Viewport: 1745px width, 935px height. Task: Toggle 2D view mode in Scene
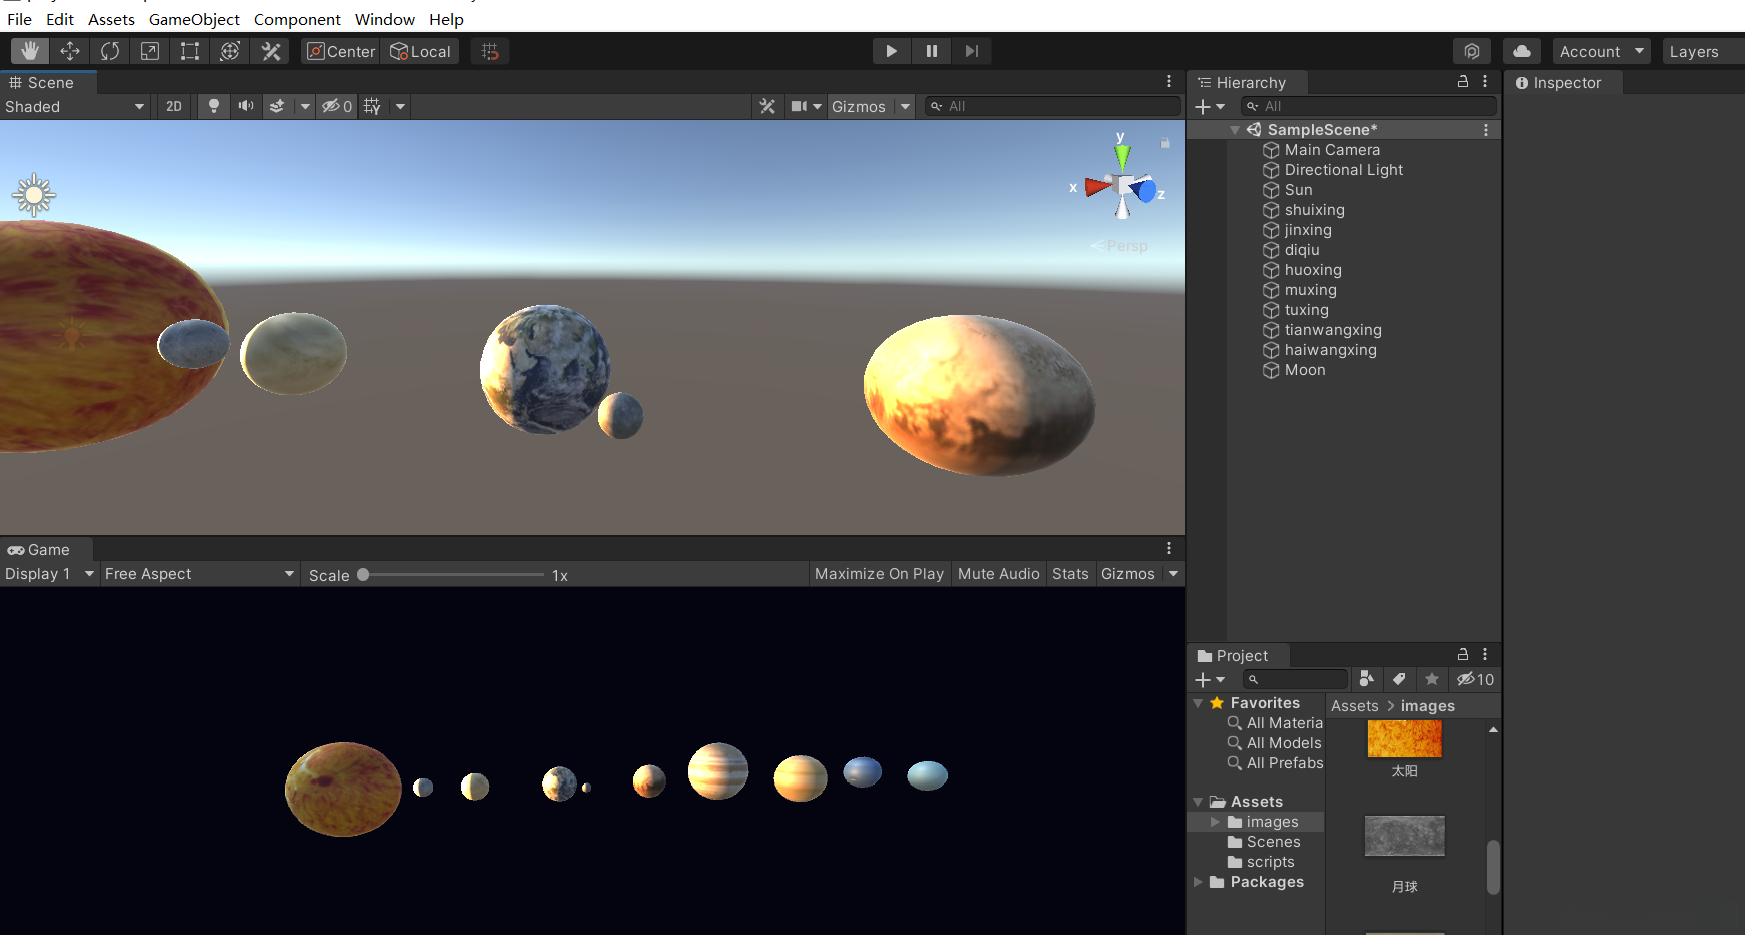click(x=174, y=106)
